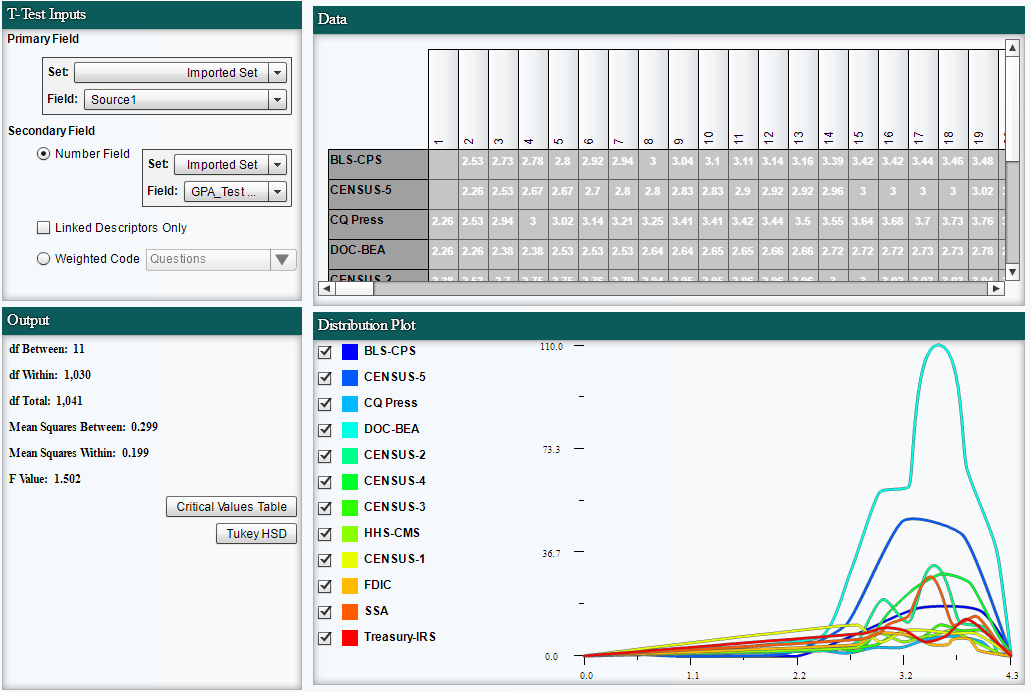
Task: Click the Data table scroll up arrow
Action: click(1013, 47)
